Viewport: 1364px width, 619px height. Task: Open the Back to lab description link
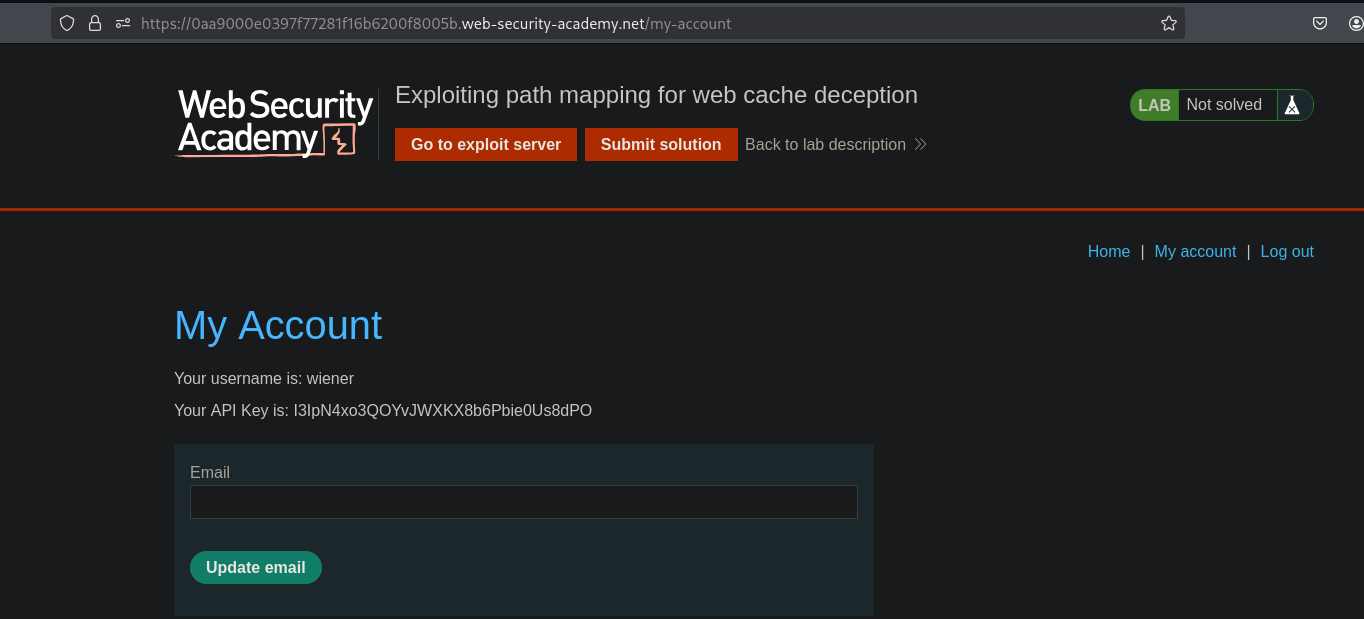coord(825,144)
